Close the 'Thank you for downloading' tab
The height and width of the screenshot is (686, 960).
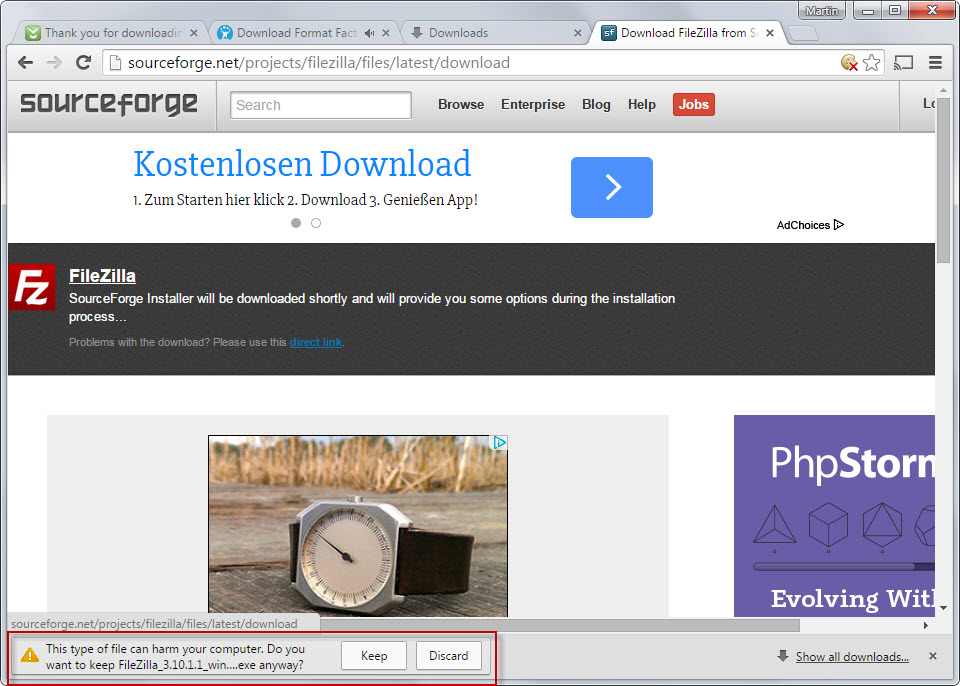193,33
